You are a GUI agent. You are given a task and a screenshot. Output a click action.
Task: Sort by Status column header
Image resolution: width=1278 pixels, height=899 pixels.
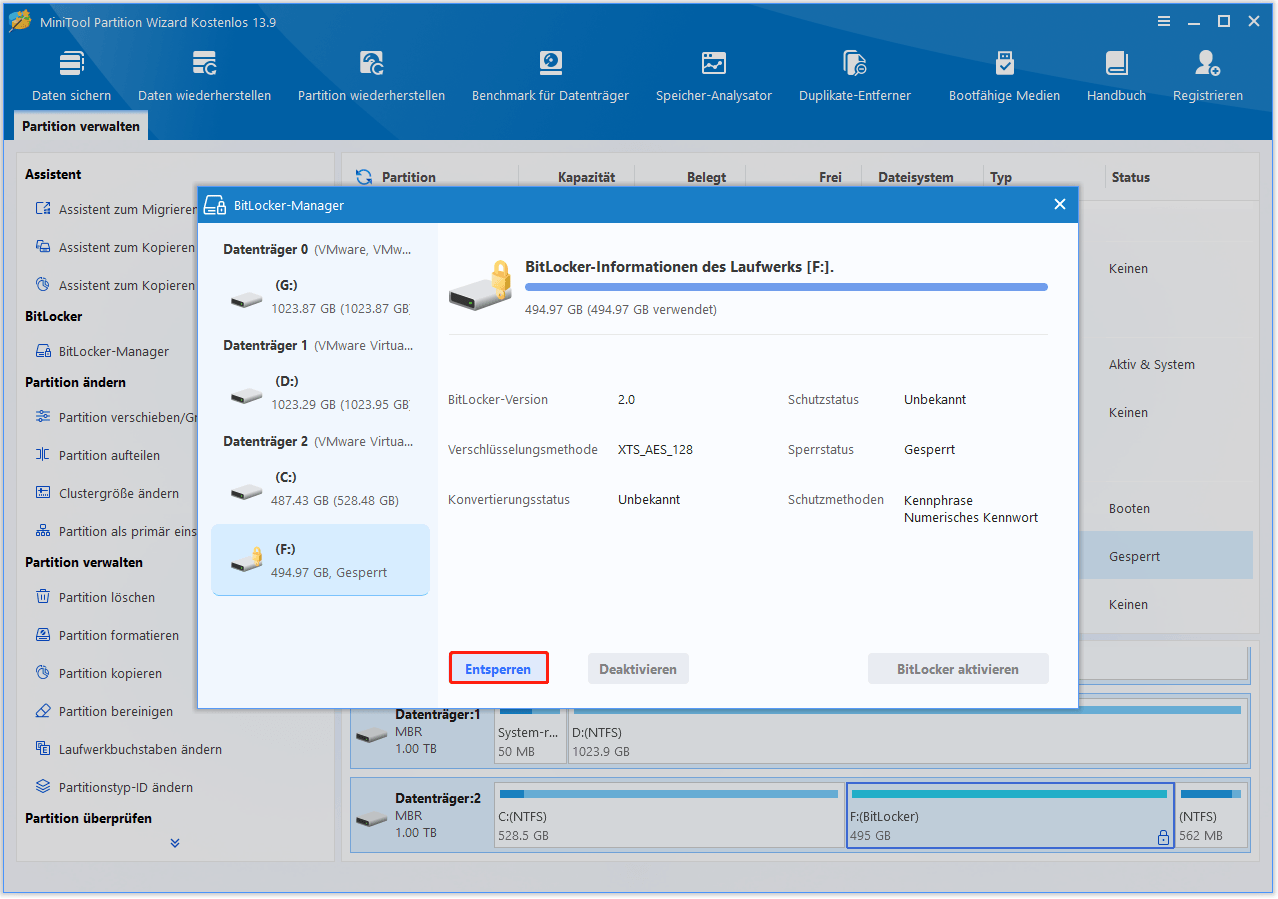click(x=1131, y=177)
